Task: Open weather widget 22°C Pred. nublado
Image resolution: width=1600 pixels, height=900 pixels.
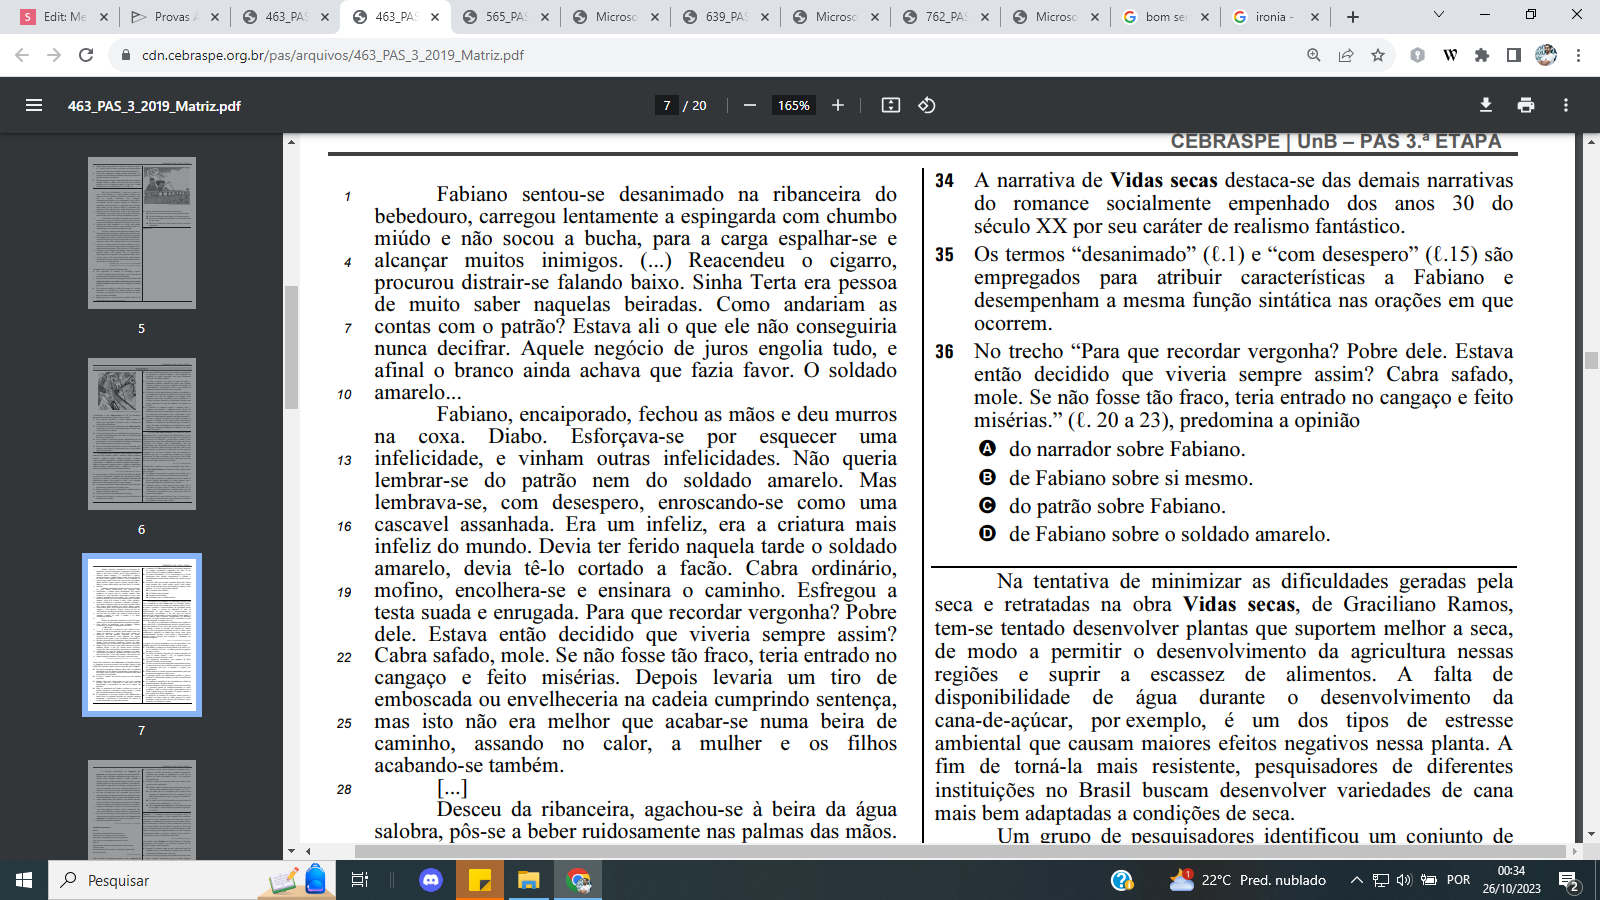Action: click(1248, 880)
